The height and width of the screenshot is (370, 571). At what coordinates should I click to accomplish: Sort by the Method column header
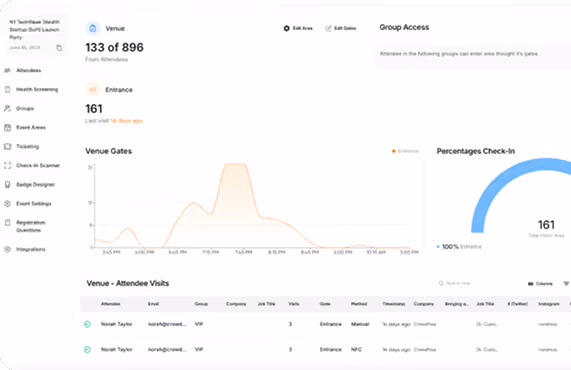pos(359,304)
